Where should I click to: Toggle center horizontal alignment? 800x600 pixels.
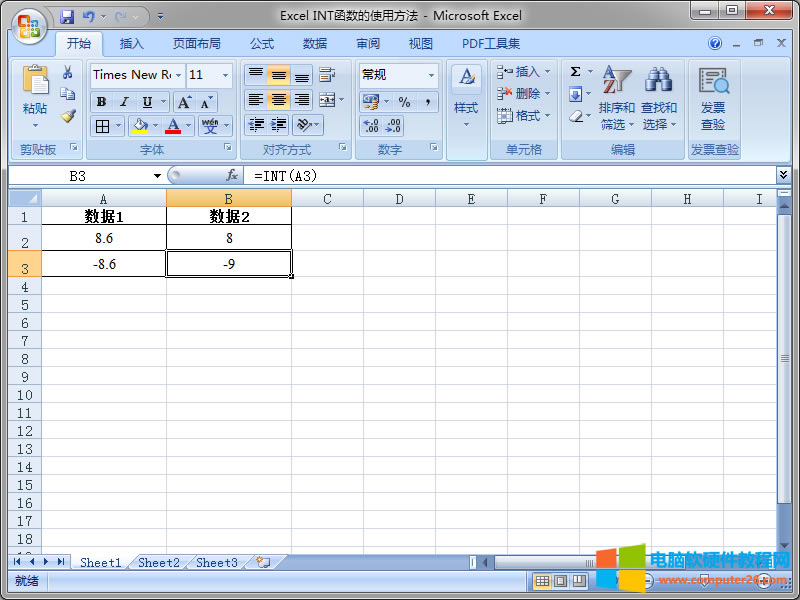click(279, 100)
